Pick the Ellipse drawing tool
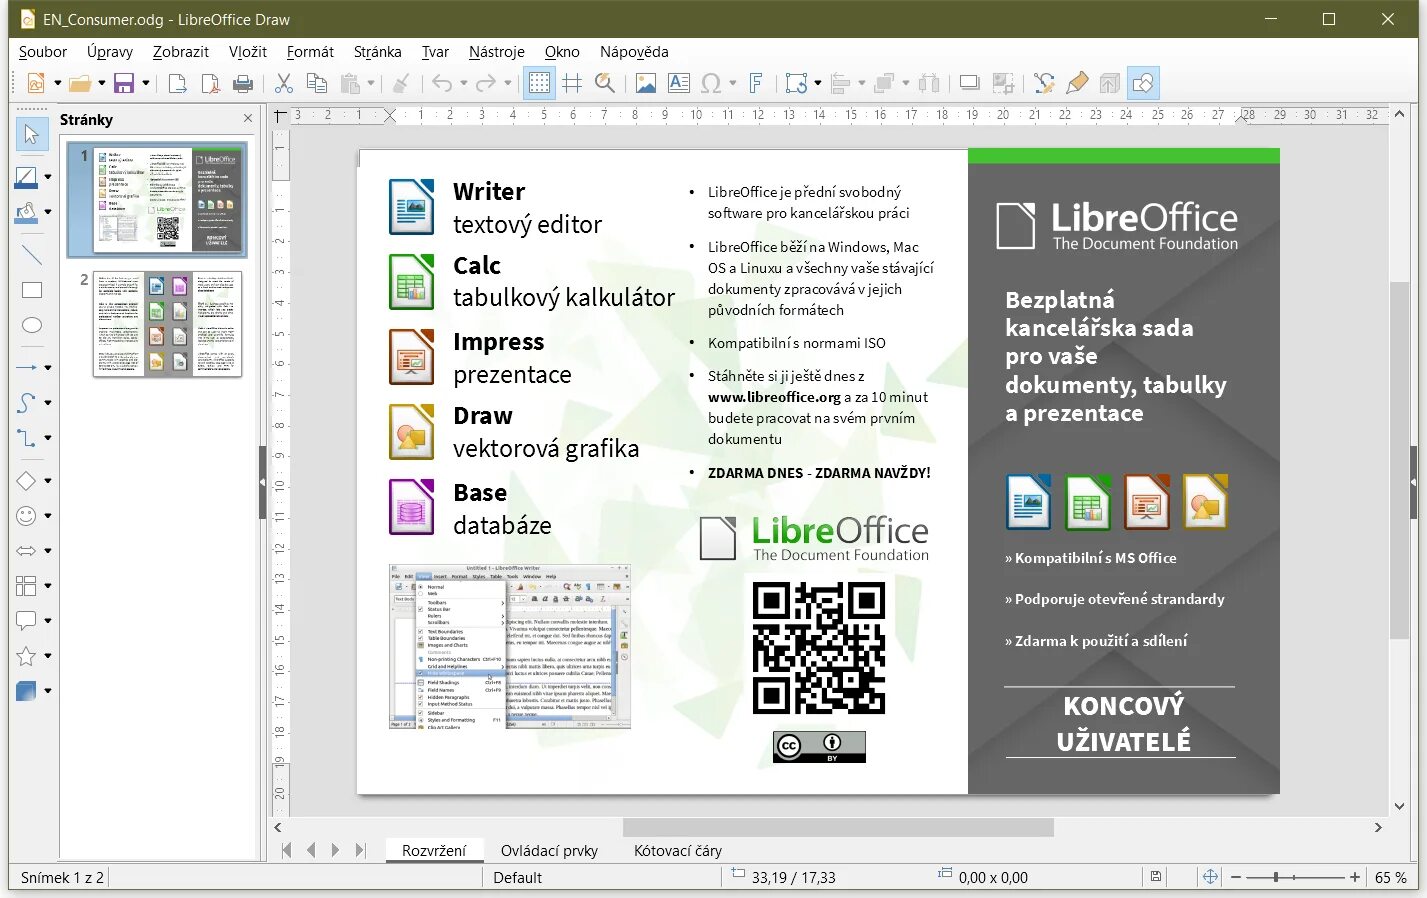This screenshot has height=898, width=1427. [x=31, y=325]
